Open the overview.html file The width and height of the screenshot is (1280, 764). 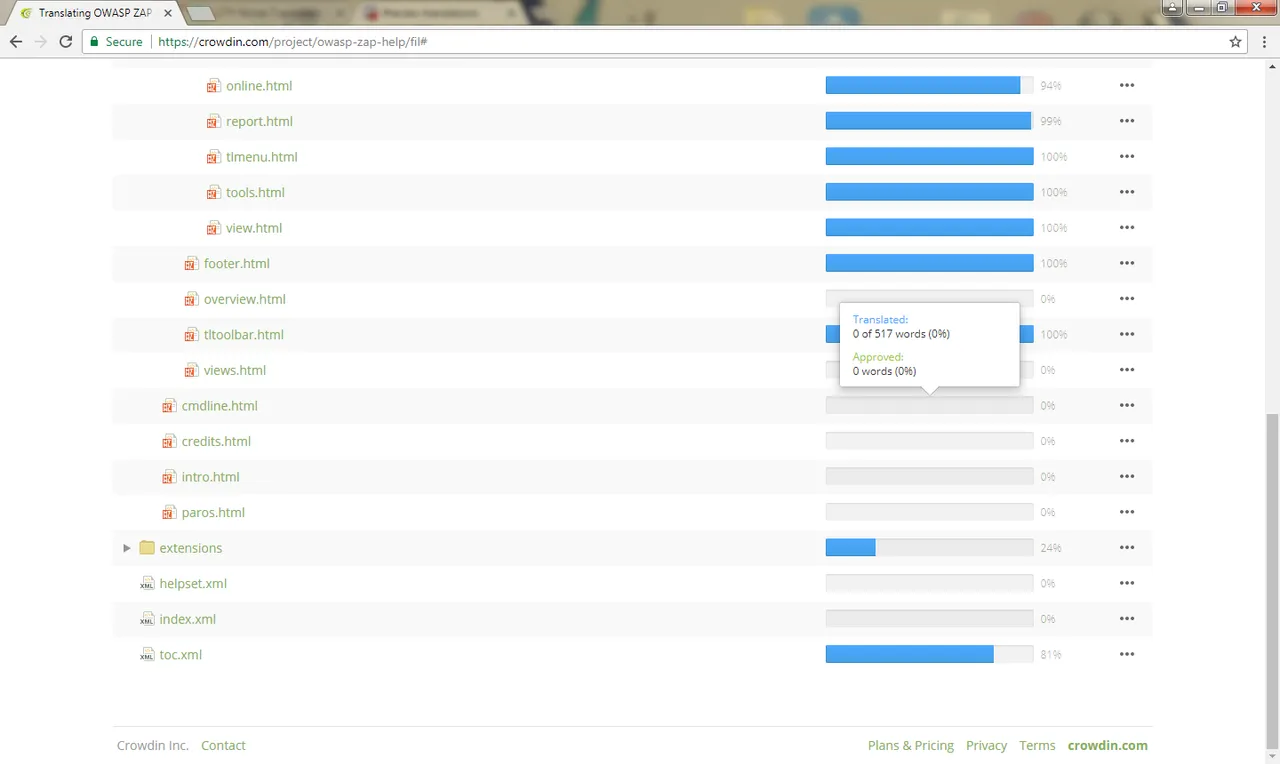(x=245, y=299)
